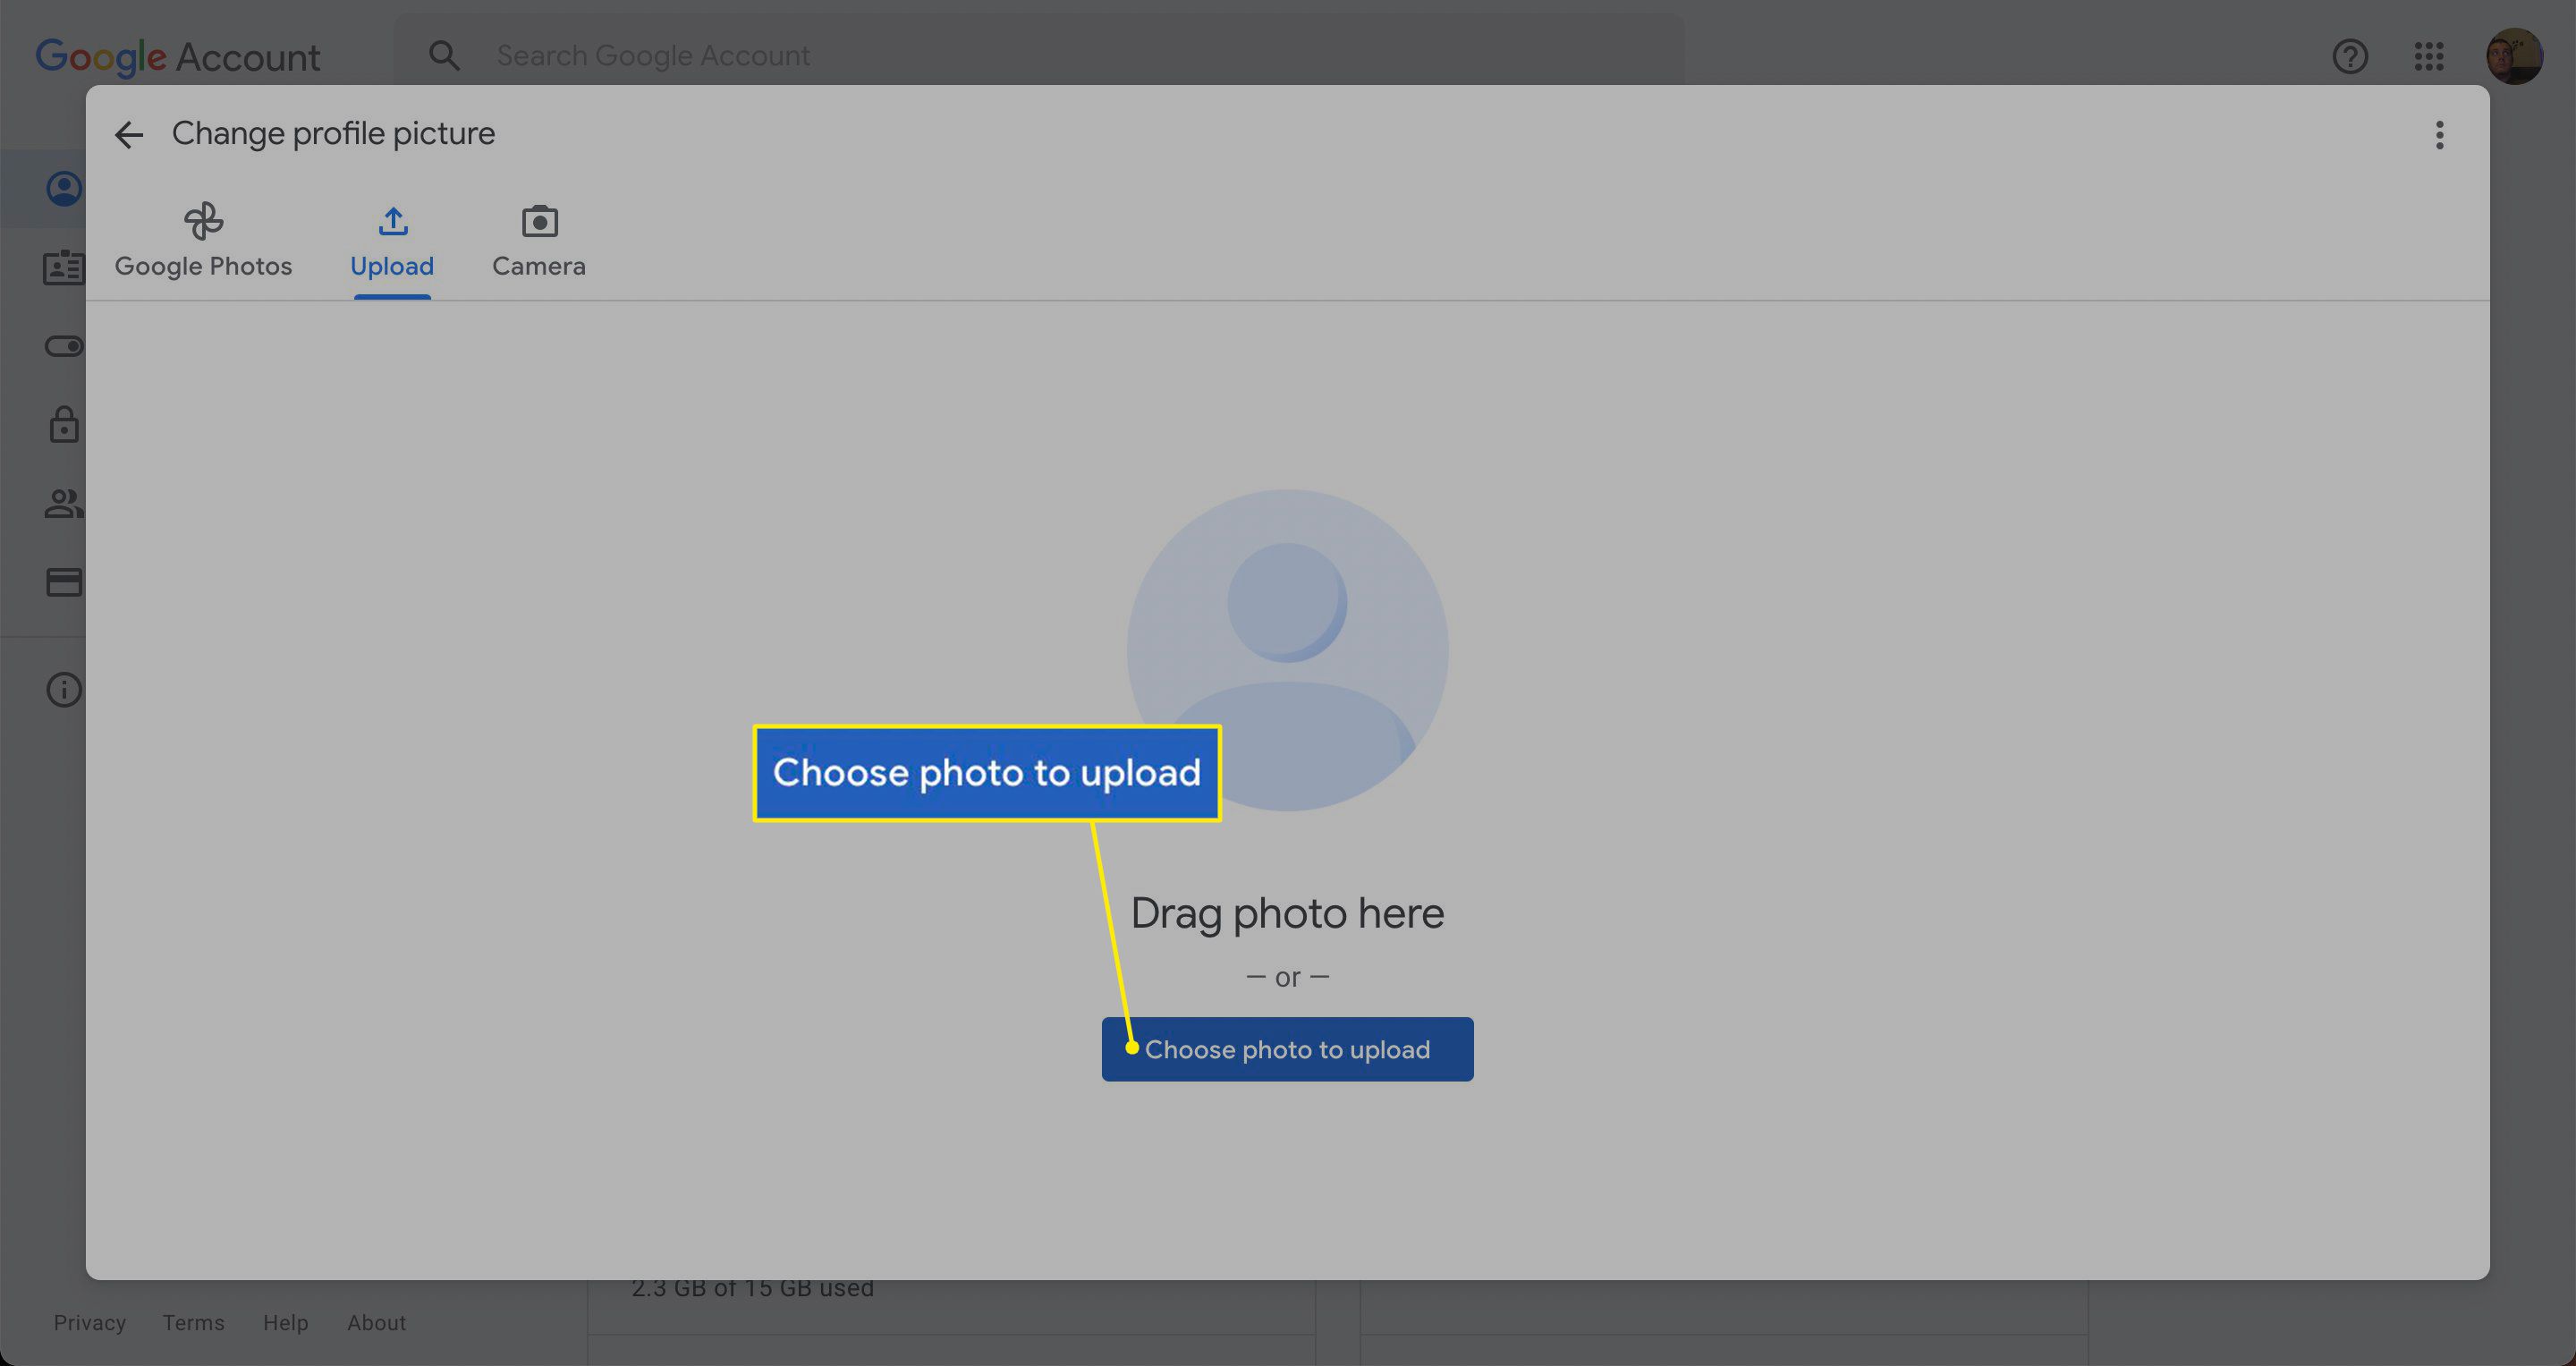Click the Google Account logo
This screenshot has width=2576, height=1366.
coord(178,57)
